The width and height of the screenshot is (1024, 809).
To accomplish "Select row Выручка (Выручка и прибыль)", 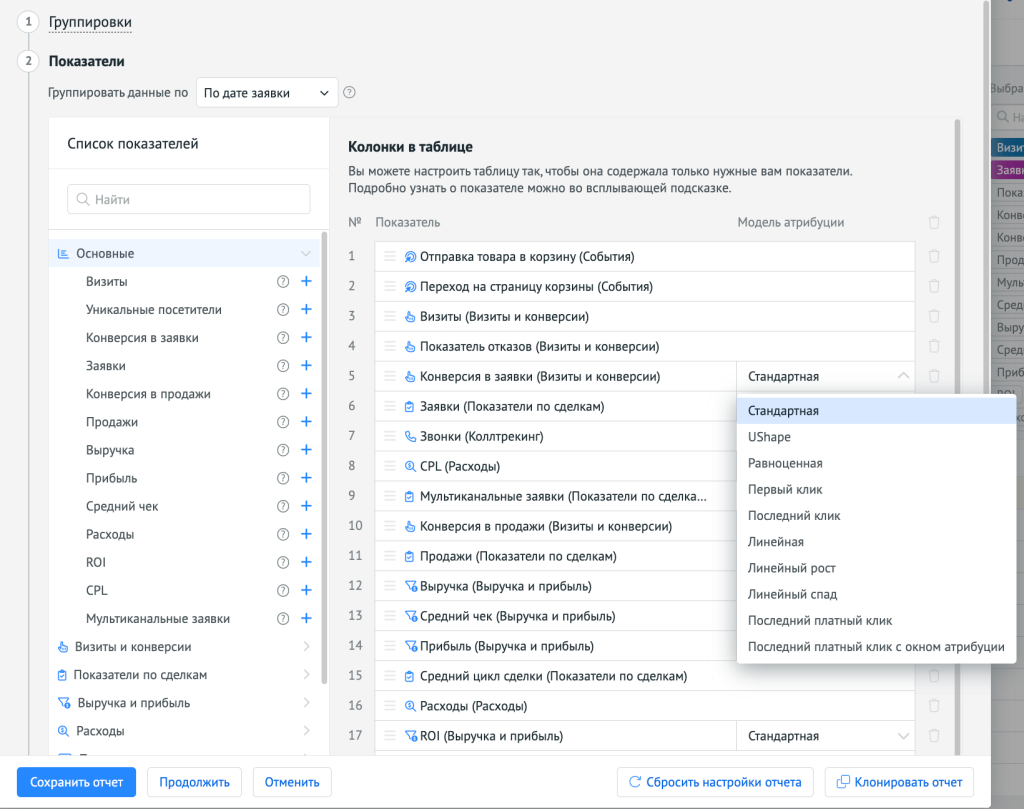I will [556, 586].
